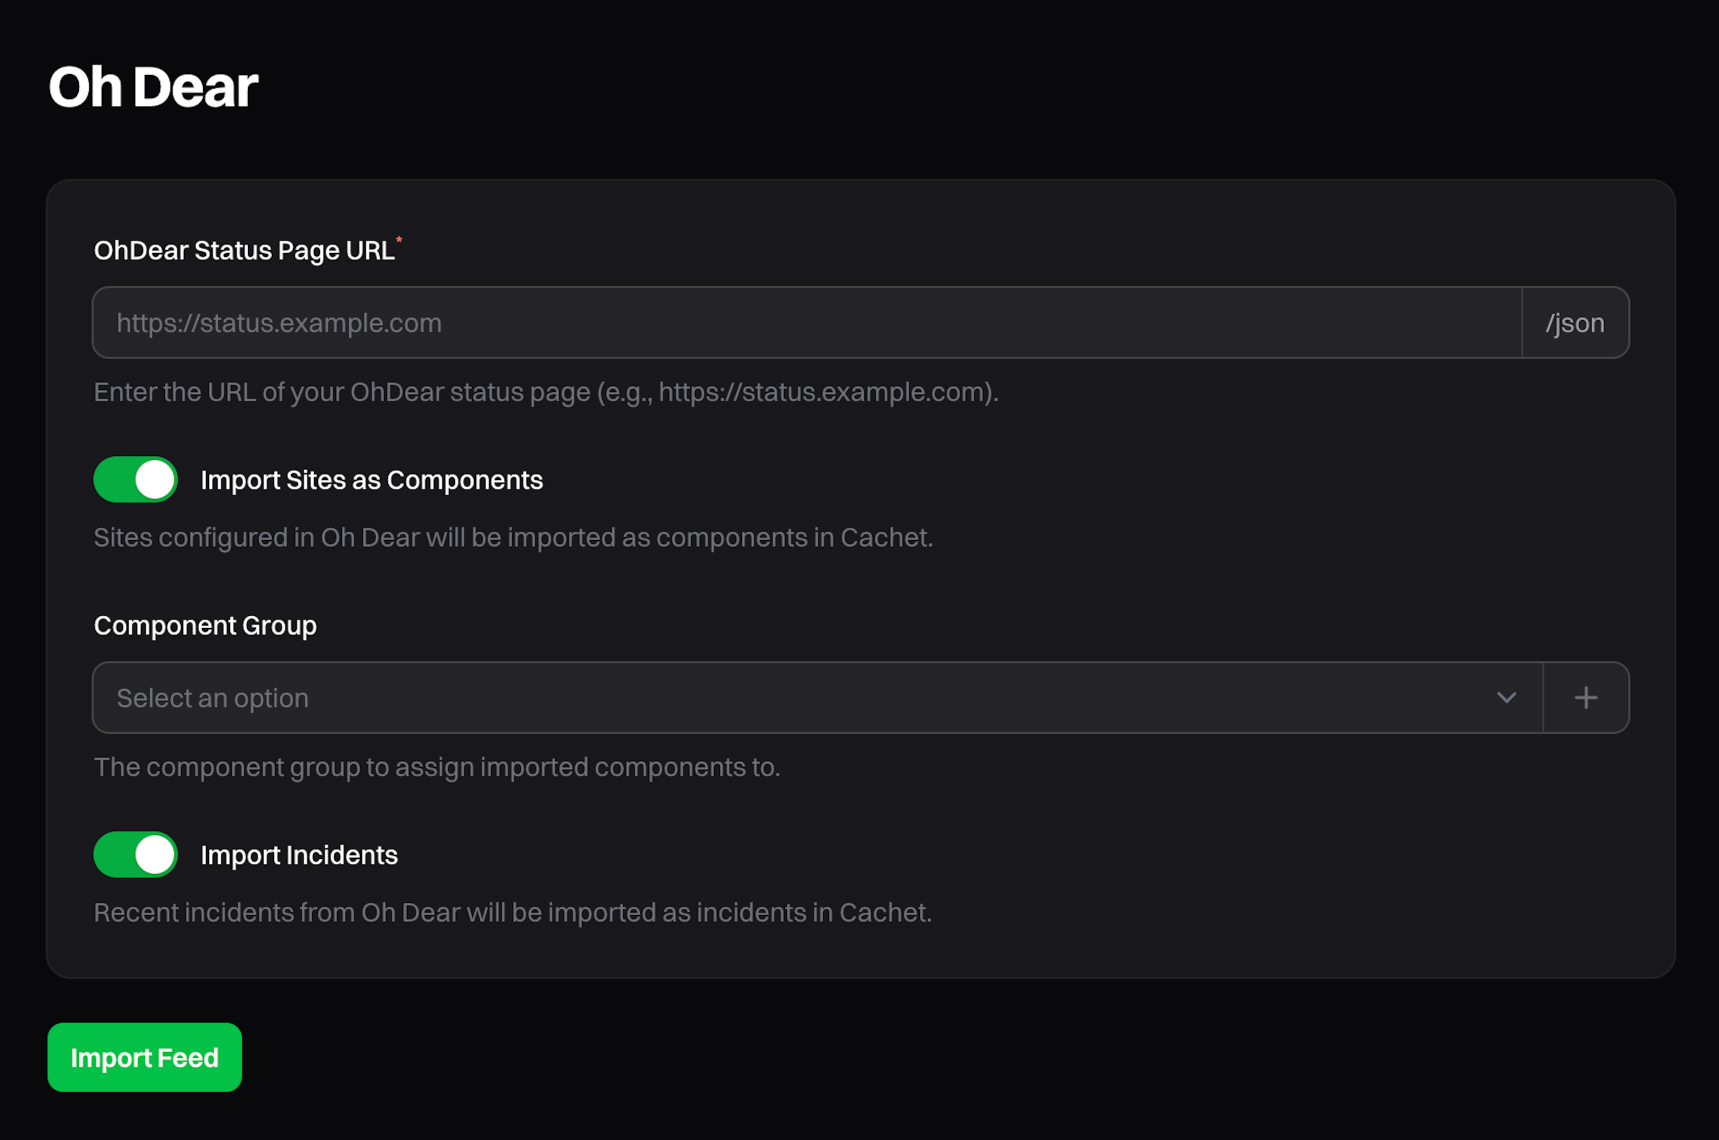
Task: Select the Import Incidents label text
Action: click(299, 855)
